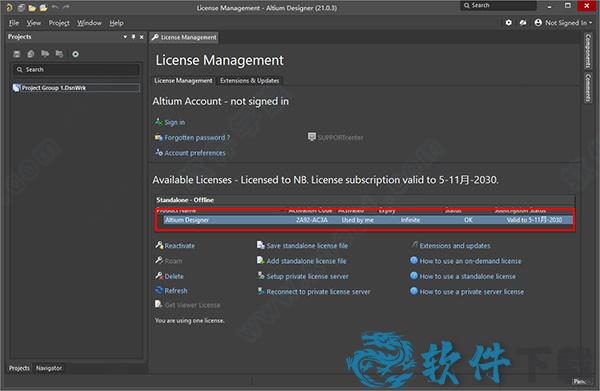Open the File menu
This screenshot has width=600, height=391.
[x=14, y=23]
